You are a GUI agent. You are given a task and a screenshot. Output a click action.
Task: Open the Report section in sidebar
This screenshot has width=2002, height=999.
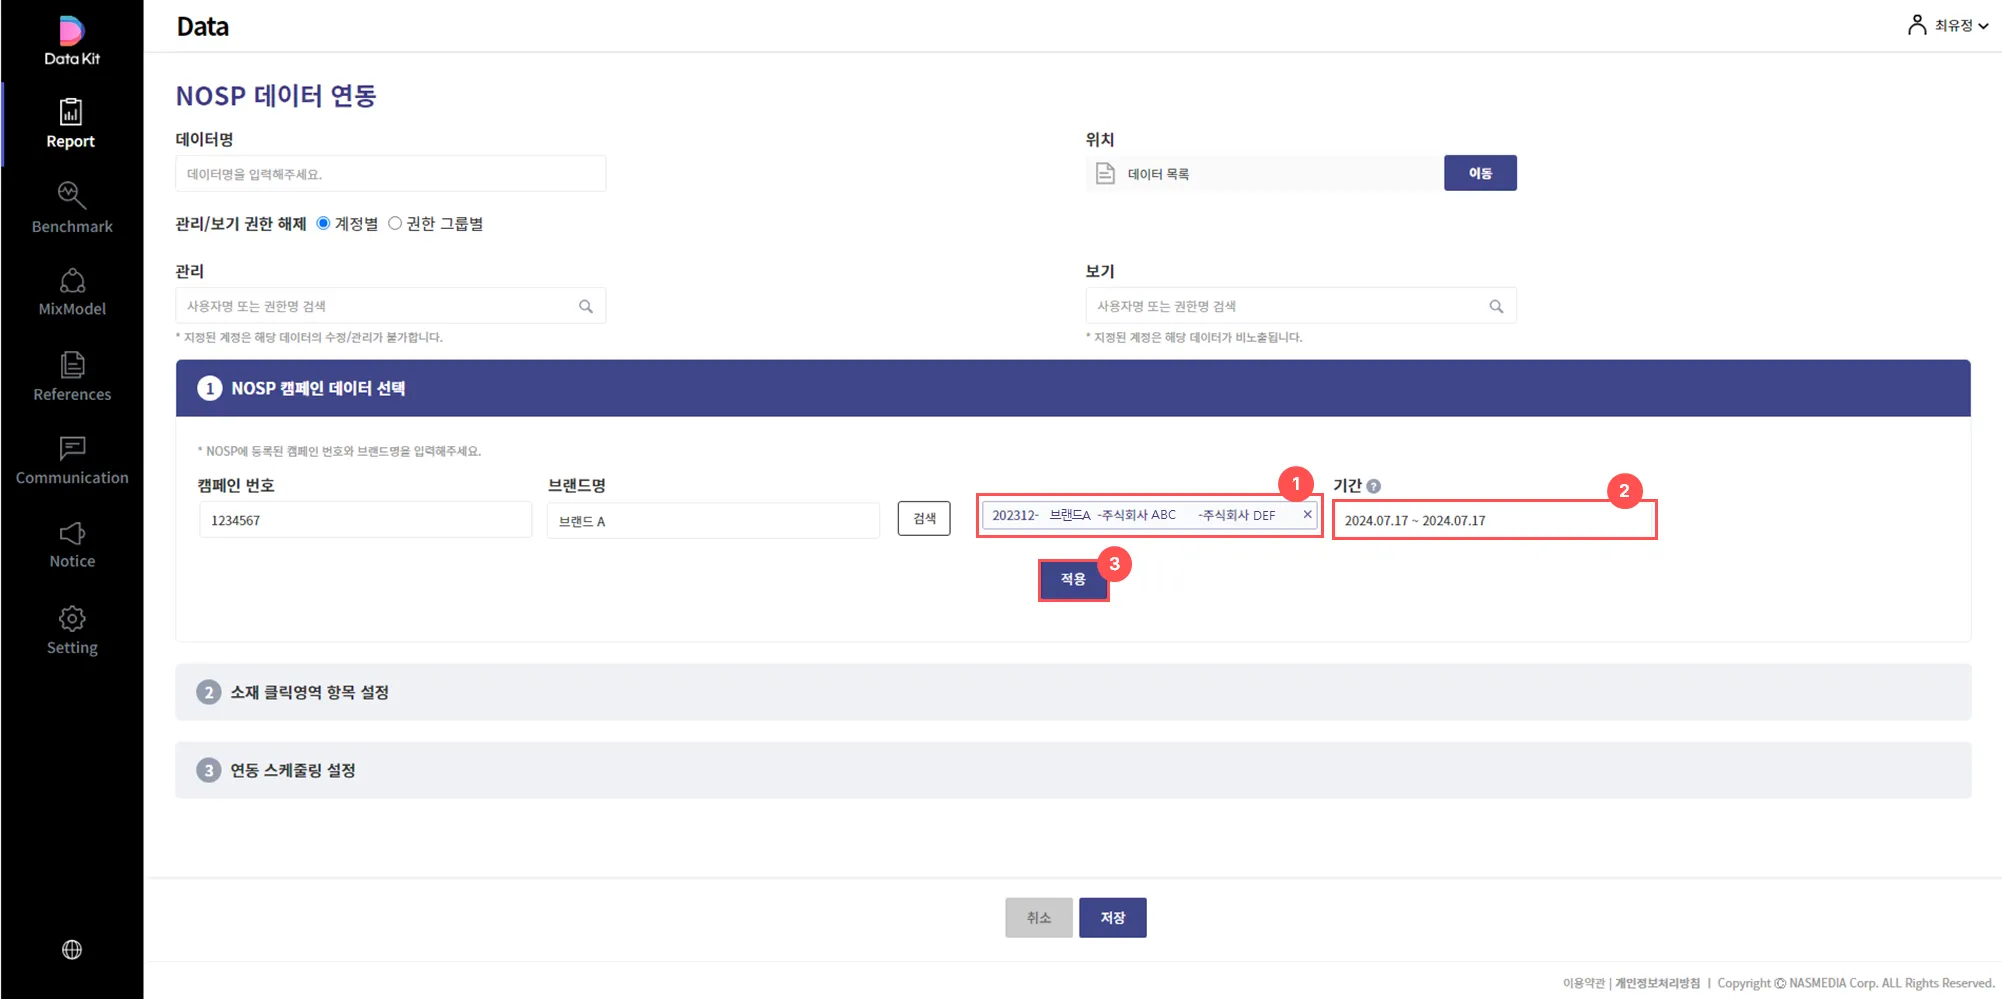tap(71, 124)
